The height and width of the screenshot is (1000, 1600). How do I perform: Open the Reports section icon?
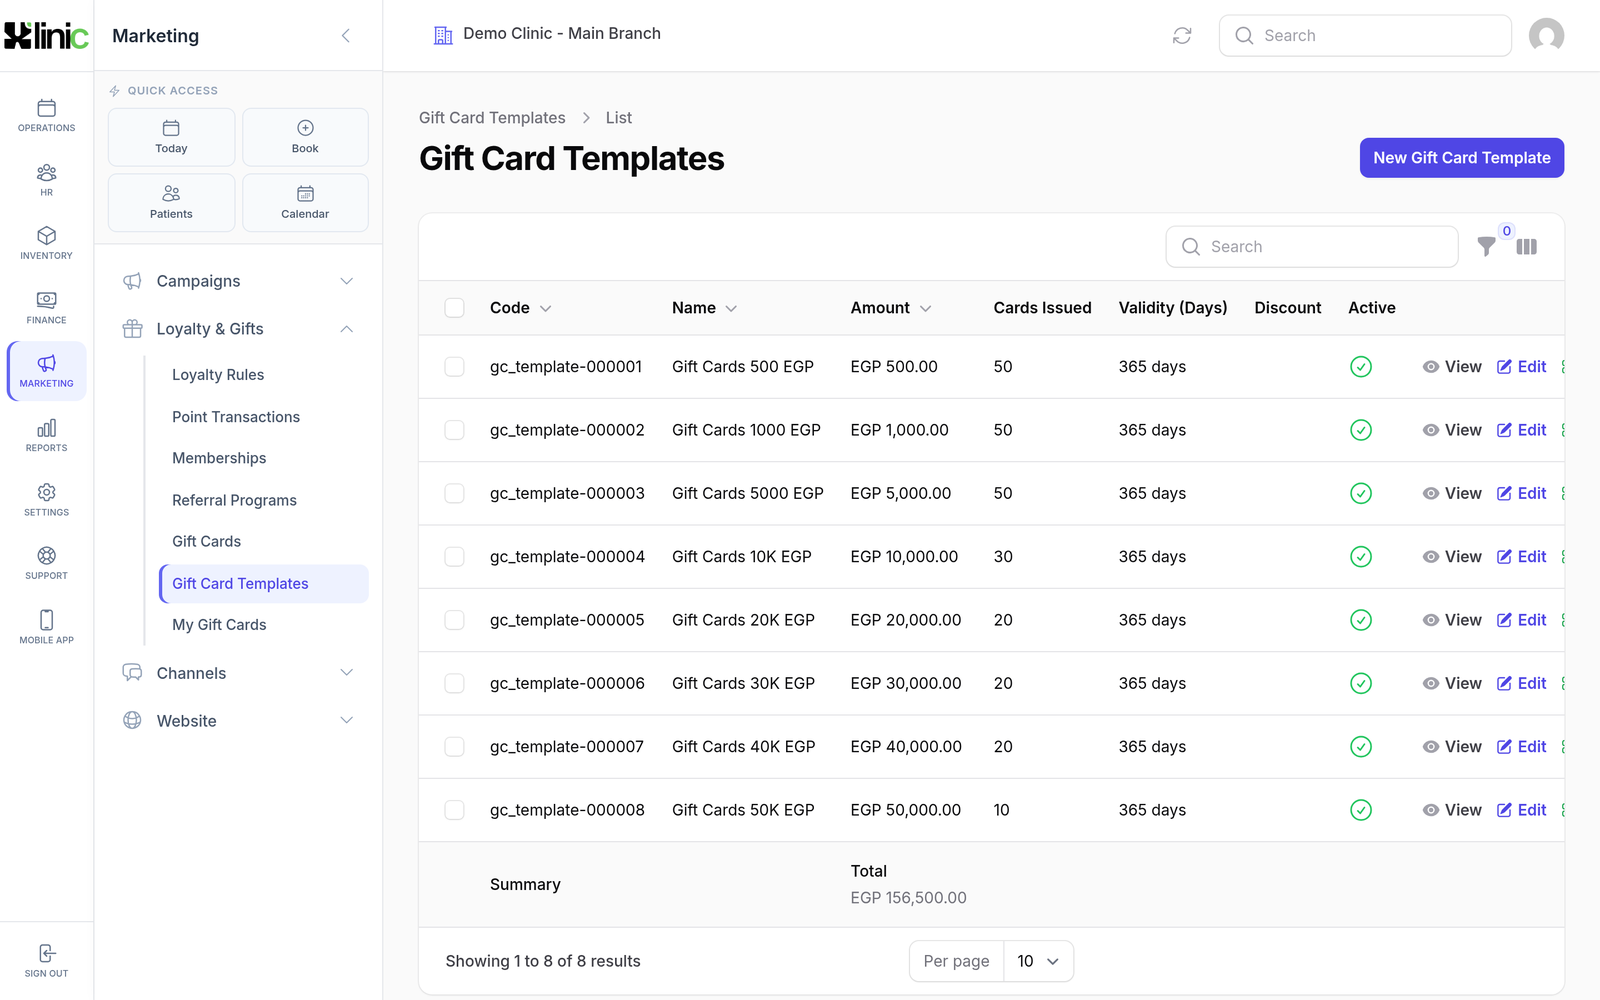pyautogui.click(x=46, y=436)
